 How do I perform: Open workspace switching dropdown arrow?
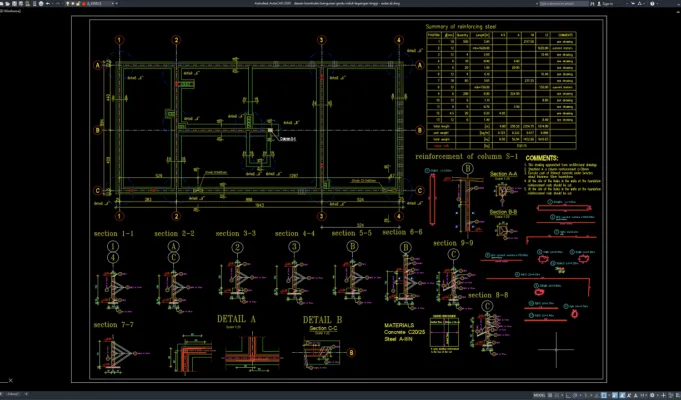[658, 395]
